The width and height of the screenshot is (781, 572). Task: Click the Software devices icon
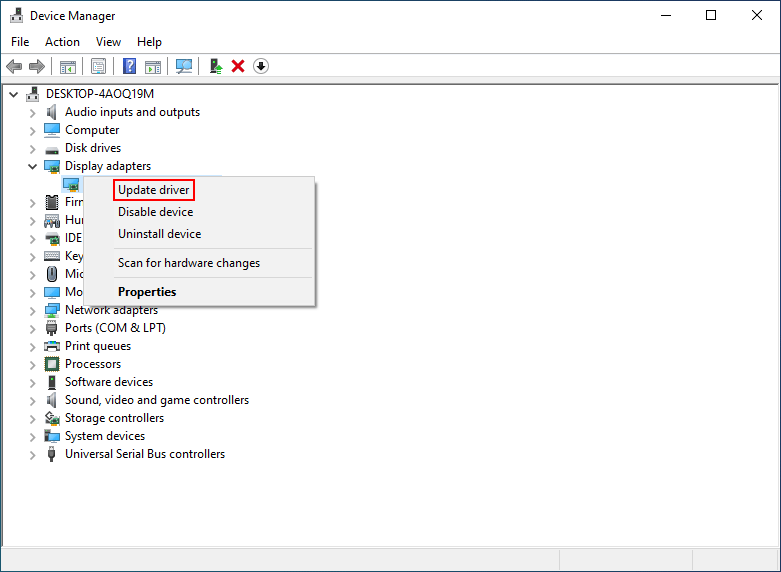52,382
